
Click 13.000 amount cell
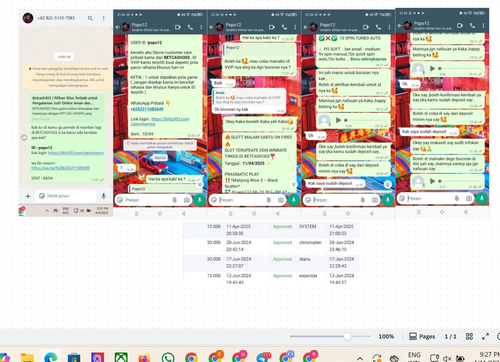(214, 276)
